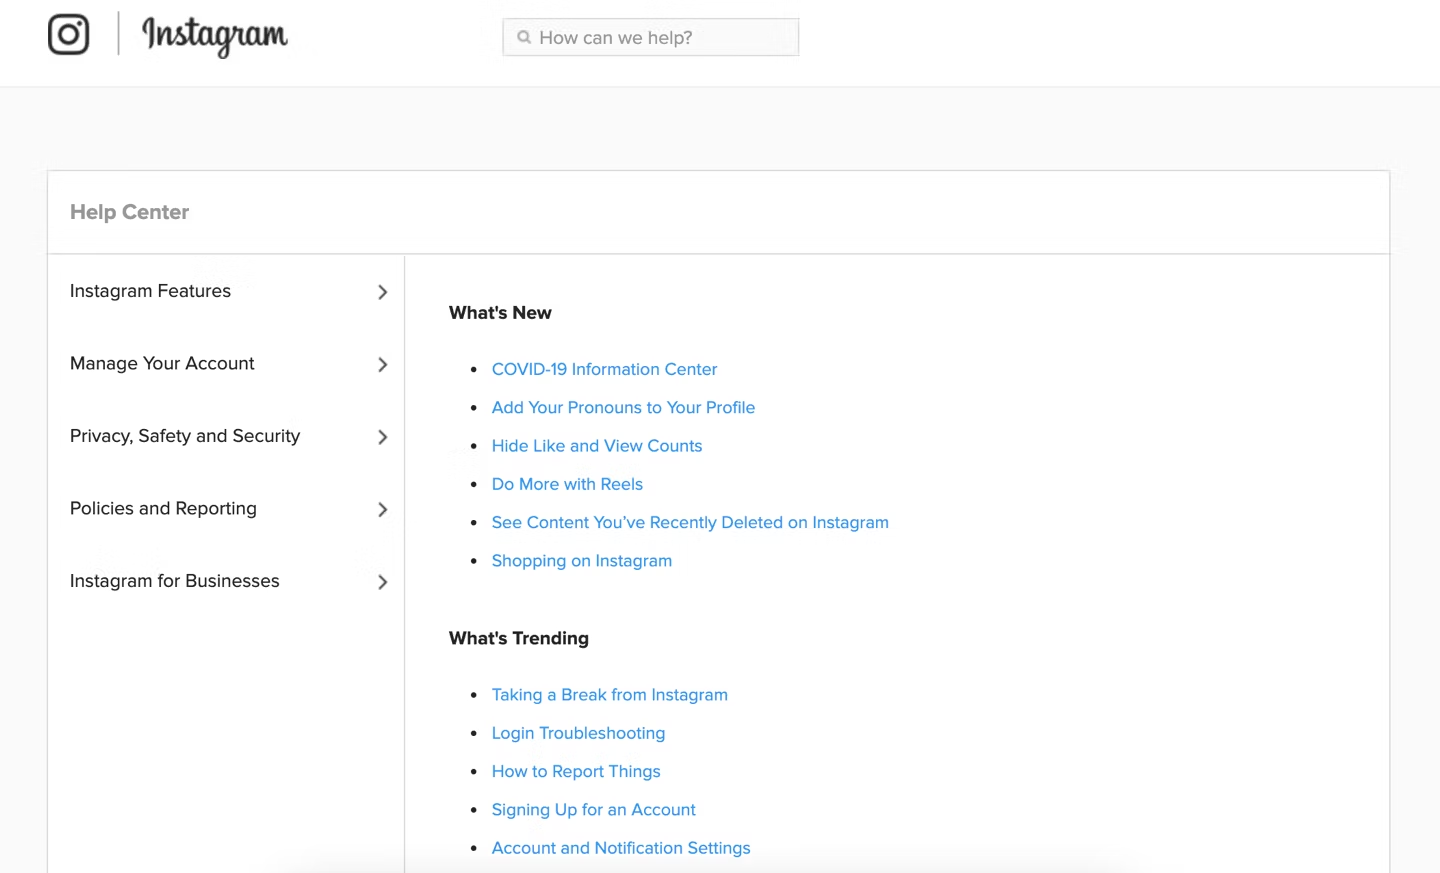Open Add Your Pronouns to Your Profile
Viewport: 1440px width, 873px height.
(x=623, y=407)
